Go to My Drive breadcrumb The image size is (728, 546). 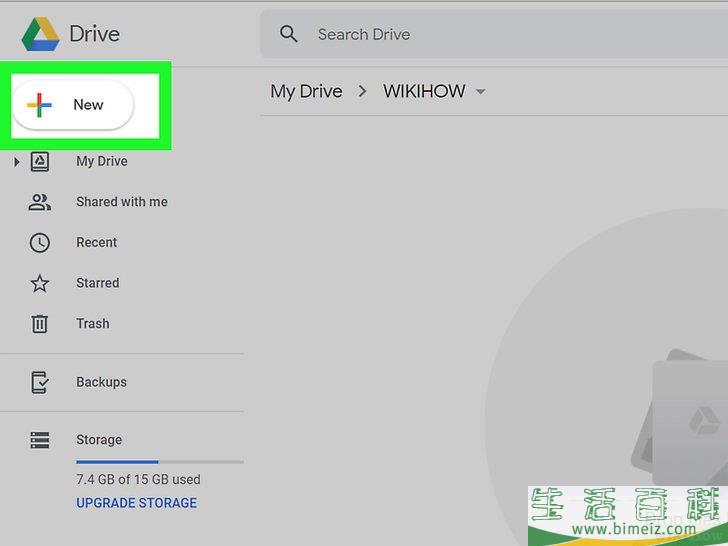pos(306,91)
